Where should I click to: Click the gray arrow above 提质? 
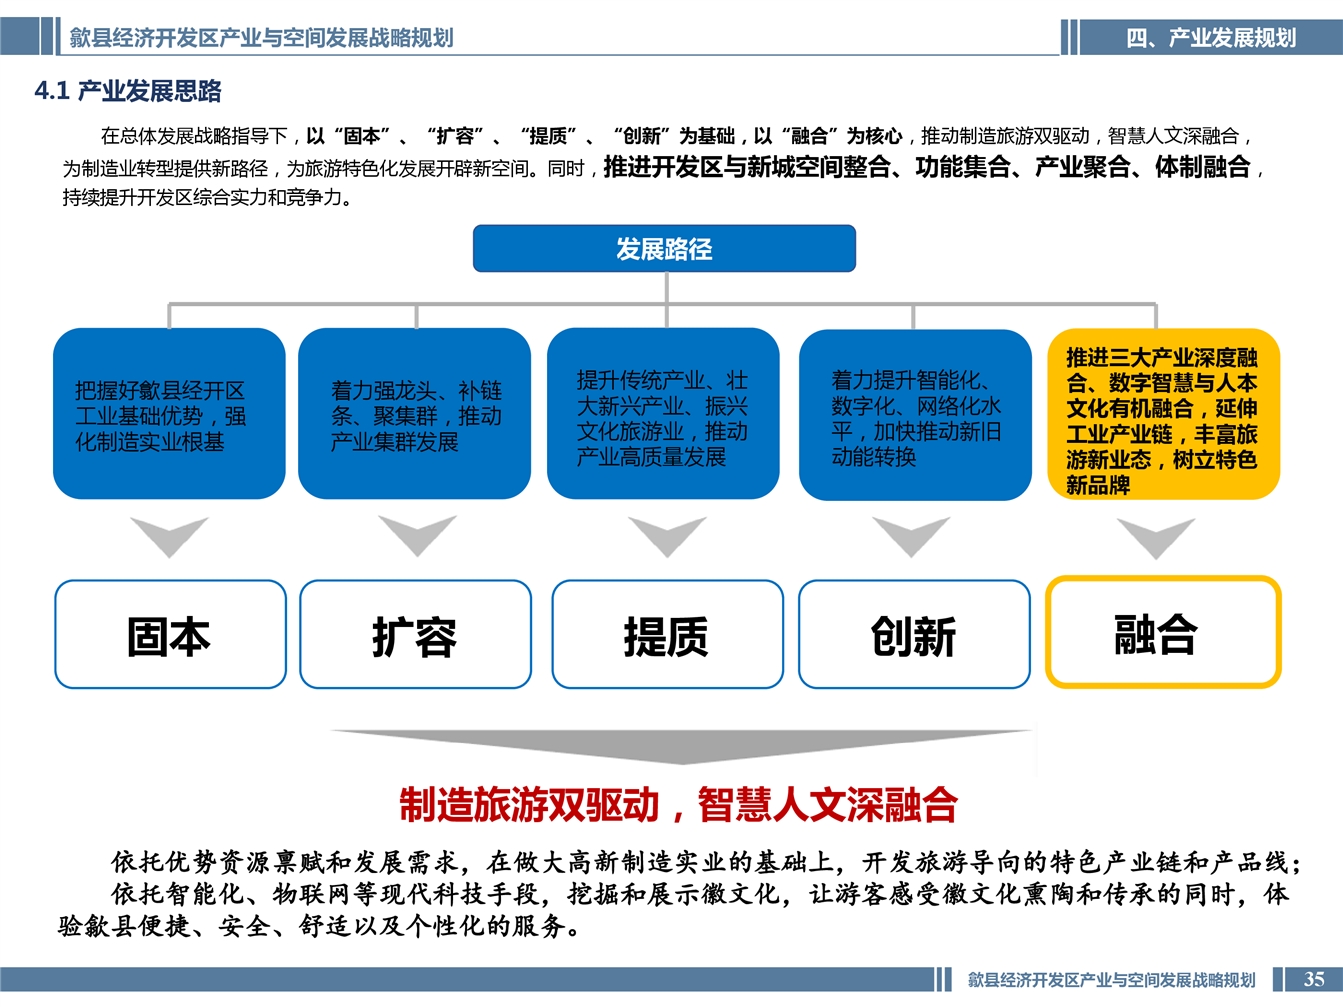pyautogui.click(x=667, y=537)
